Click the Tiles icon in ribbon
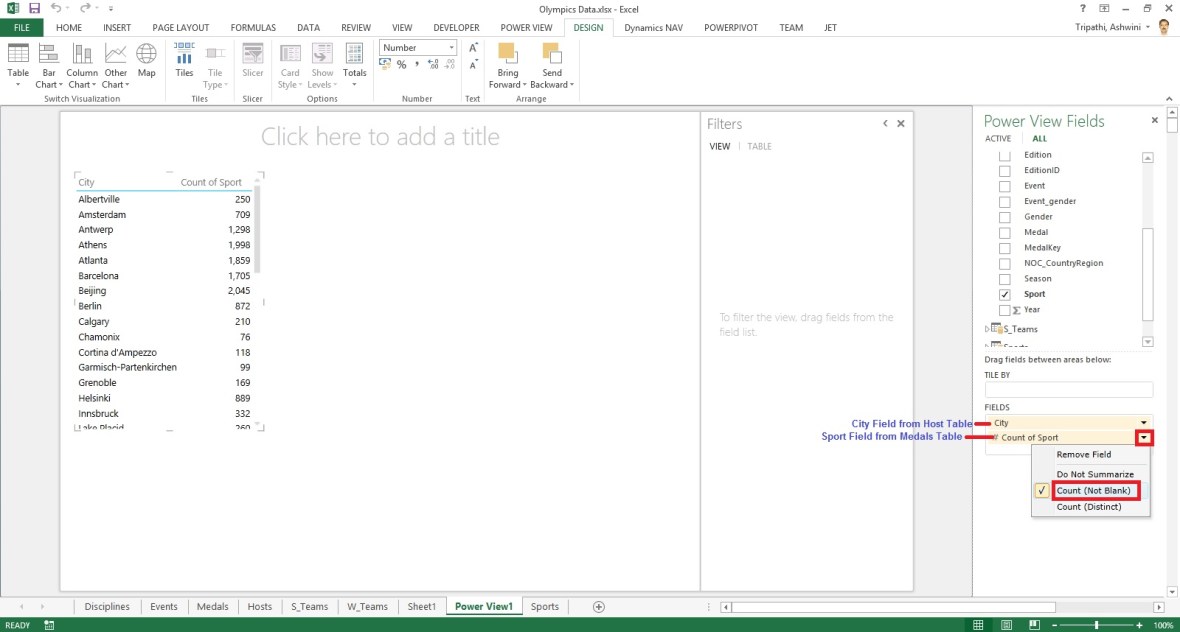This screenshot has height=632, width=1180. tap(184, 55)
